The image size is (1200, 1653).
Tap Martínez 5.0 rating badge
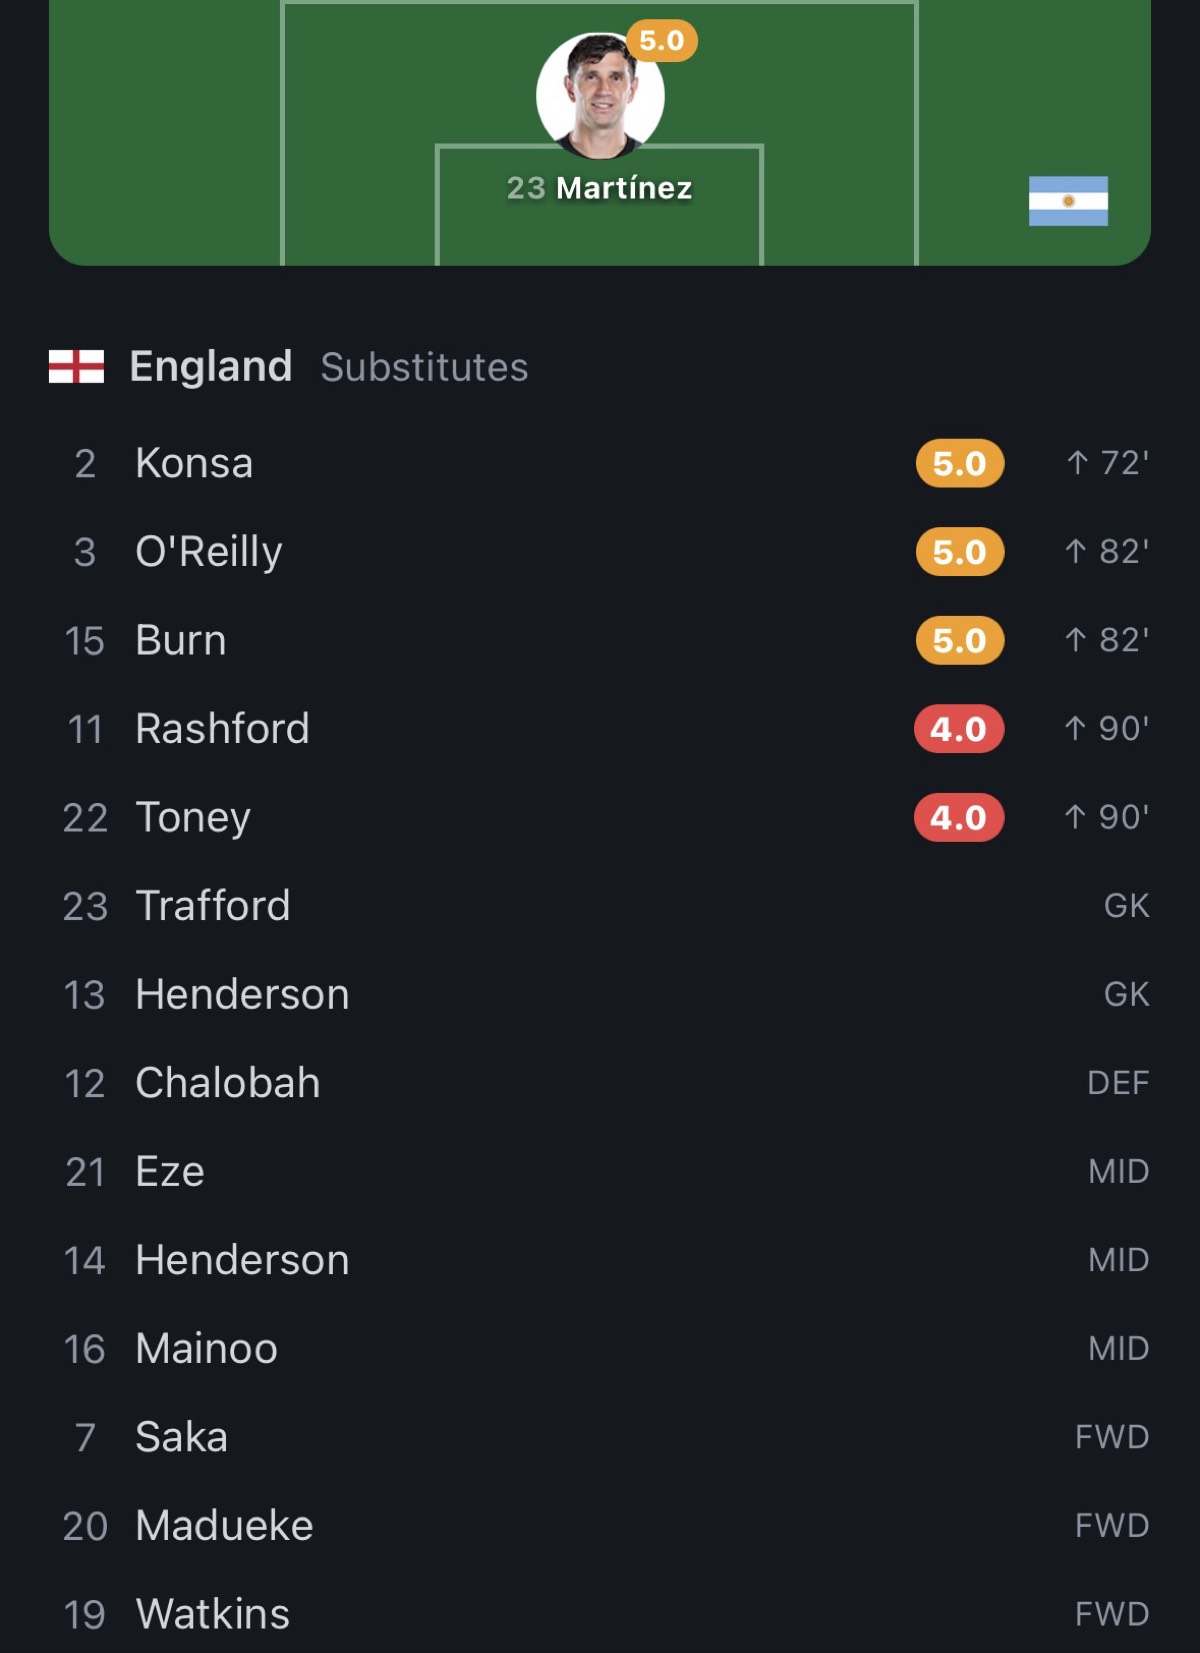pyautogui.click(x=661, y=41)
